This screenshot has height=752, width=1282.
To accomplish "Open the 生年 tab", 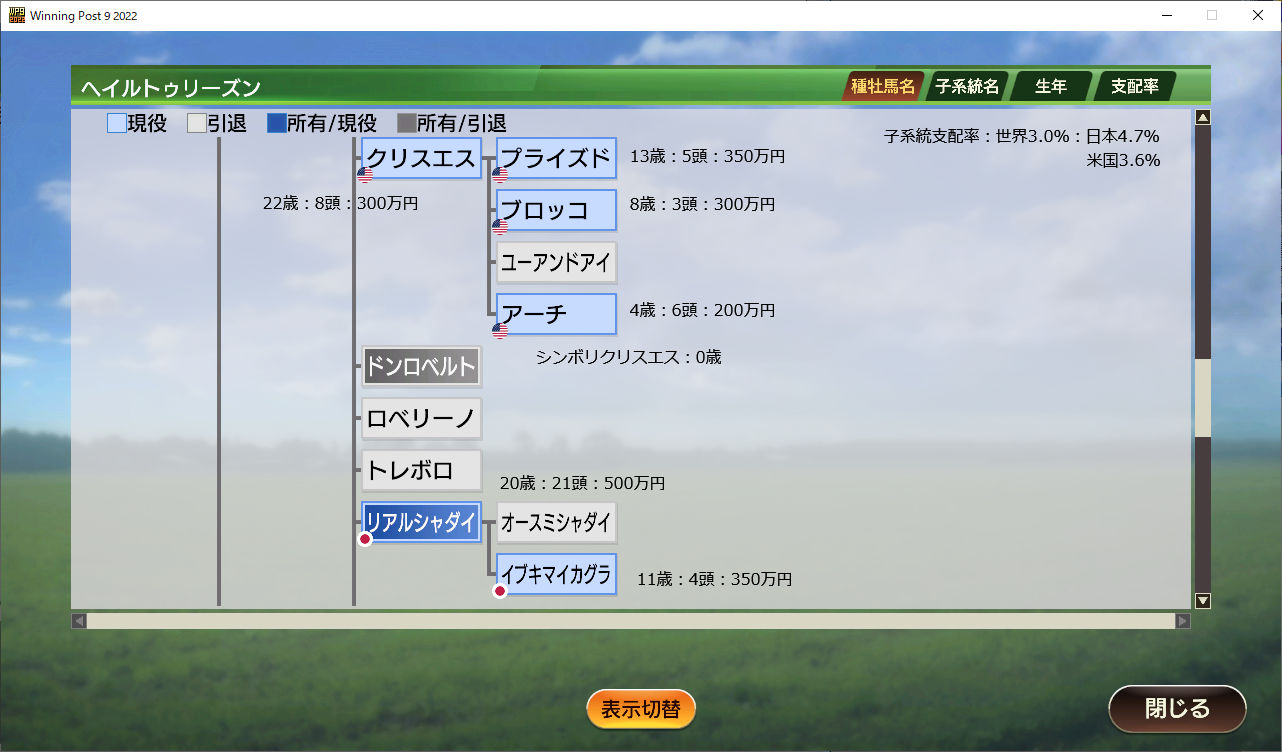I will (x=1051, y=86).
